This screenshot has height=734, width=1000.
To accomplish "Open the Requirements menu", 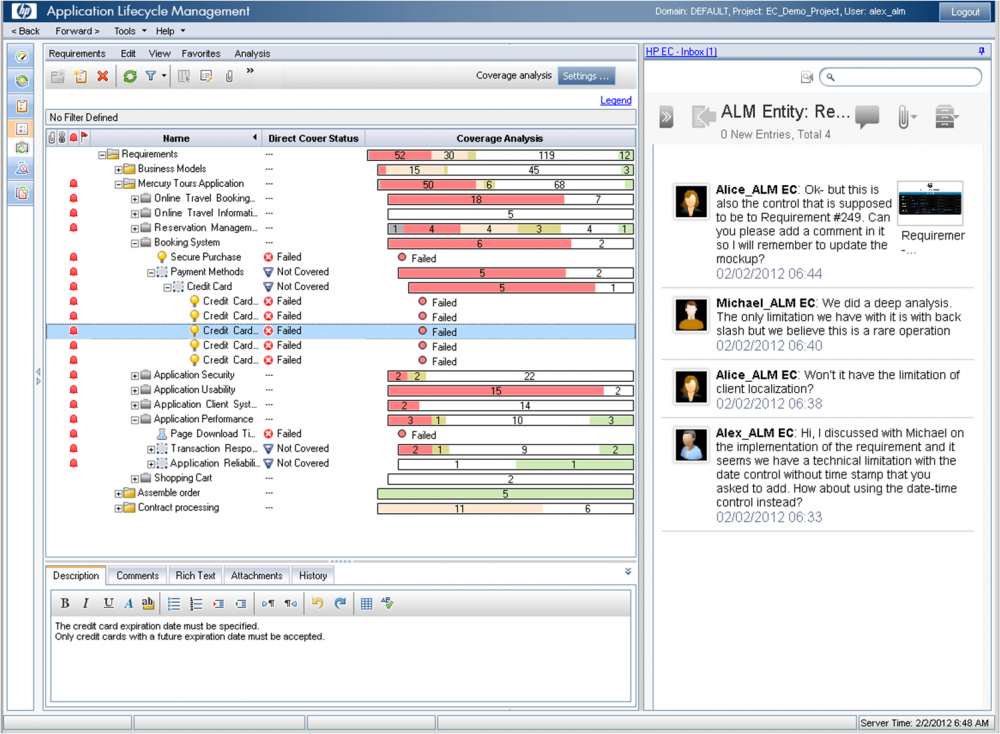I will click(77, 54).
